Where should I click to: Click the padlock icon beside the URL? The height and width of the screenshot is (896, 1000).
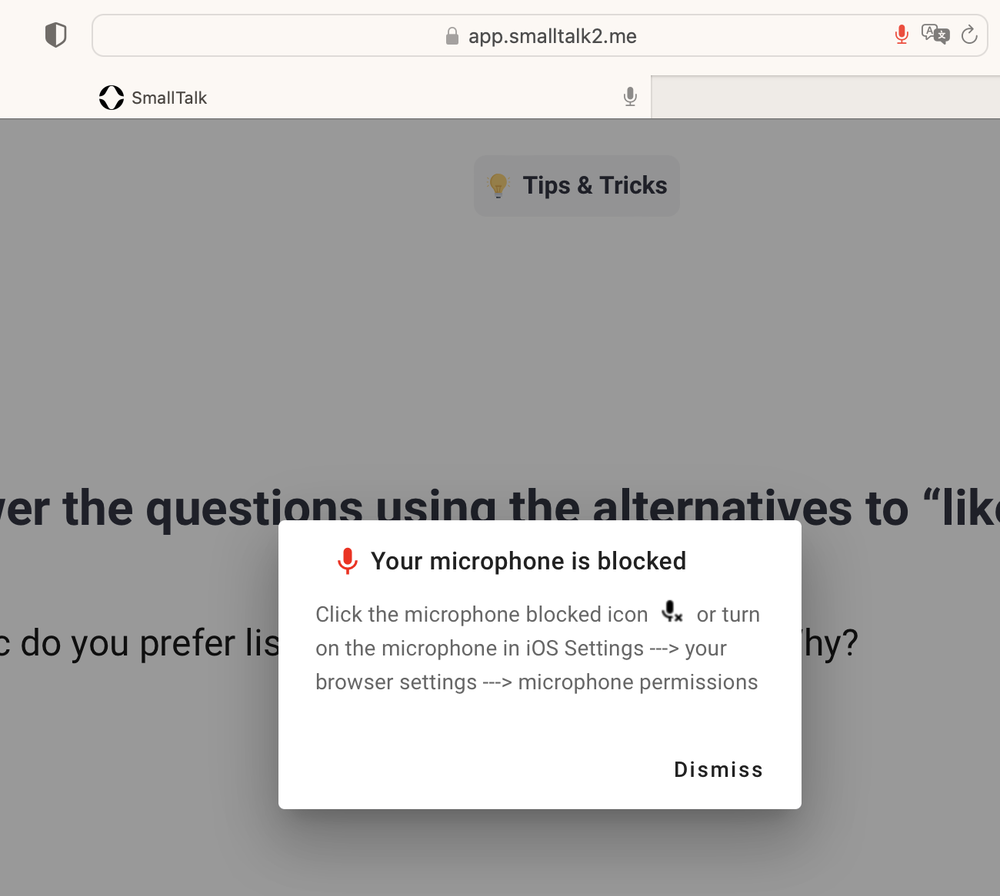452,37
